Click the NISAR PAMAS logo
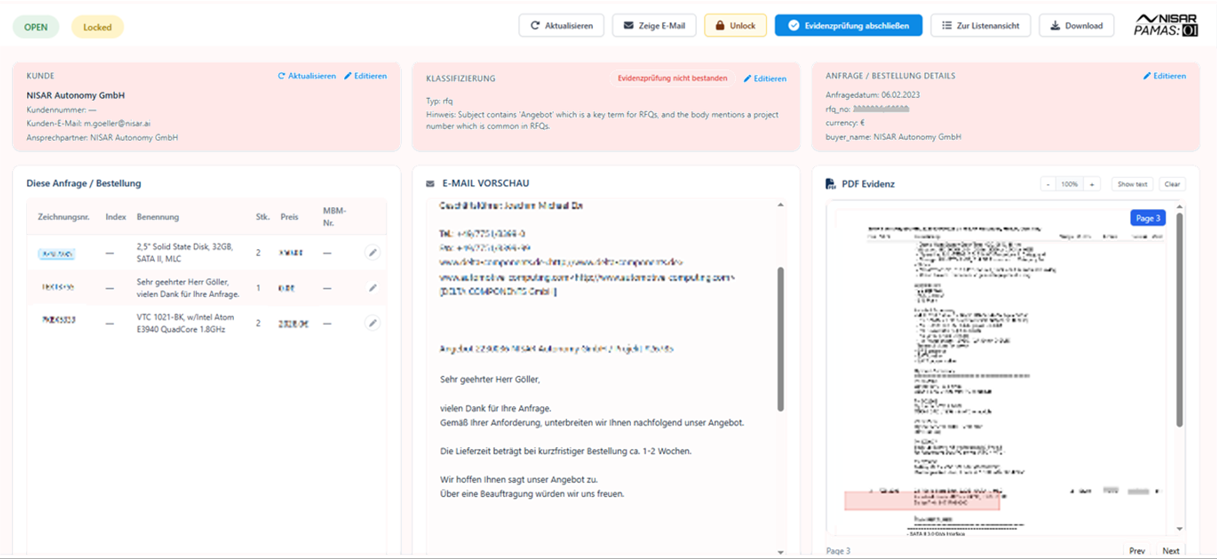The image size is (1217, 559). pos(1165,25)
